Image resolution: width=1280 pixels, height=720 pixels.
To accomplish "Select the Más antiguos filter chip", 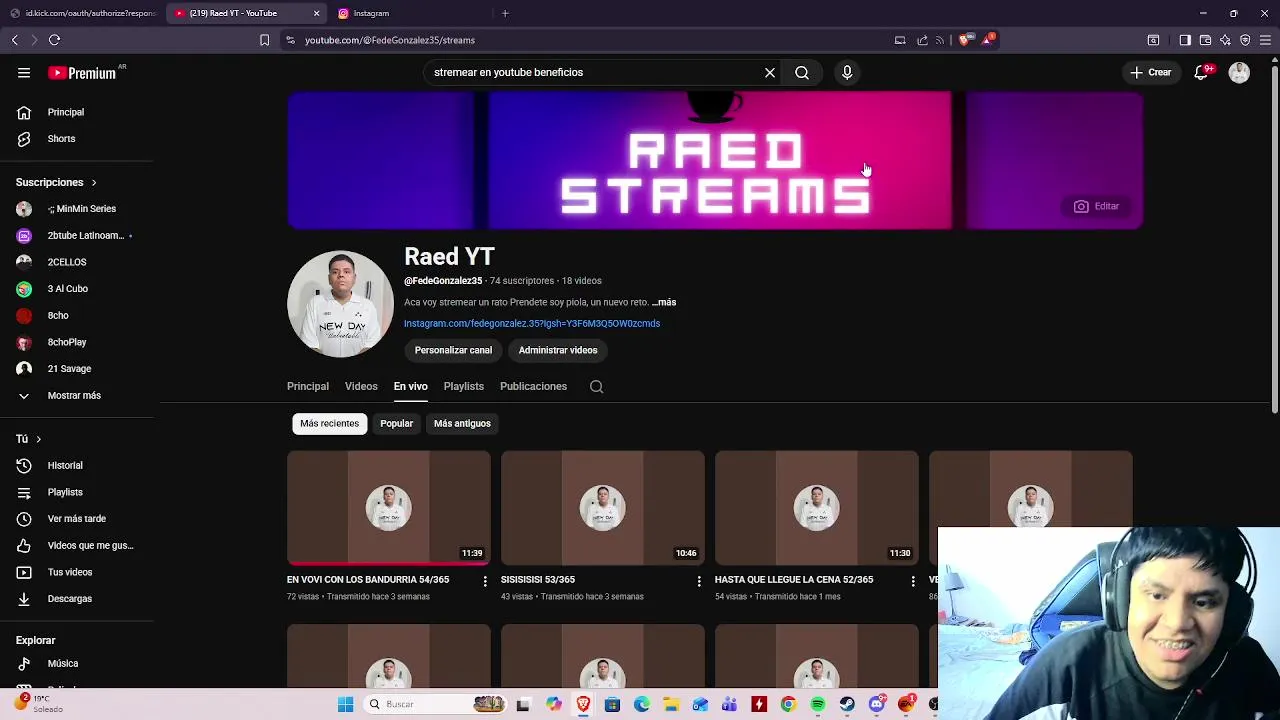I will (x=462, y=423).
